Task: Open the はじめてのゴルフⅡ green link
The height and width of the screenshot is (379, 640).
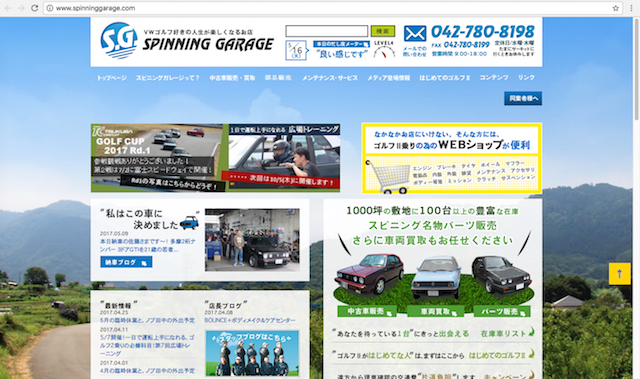Action: 501,355
